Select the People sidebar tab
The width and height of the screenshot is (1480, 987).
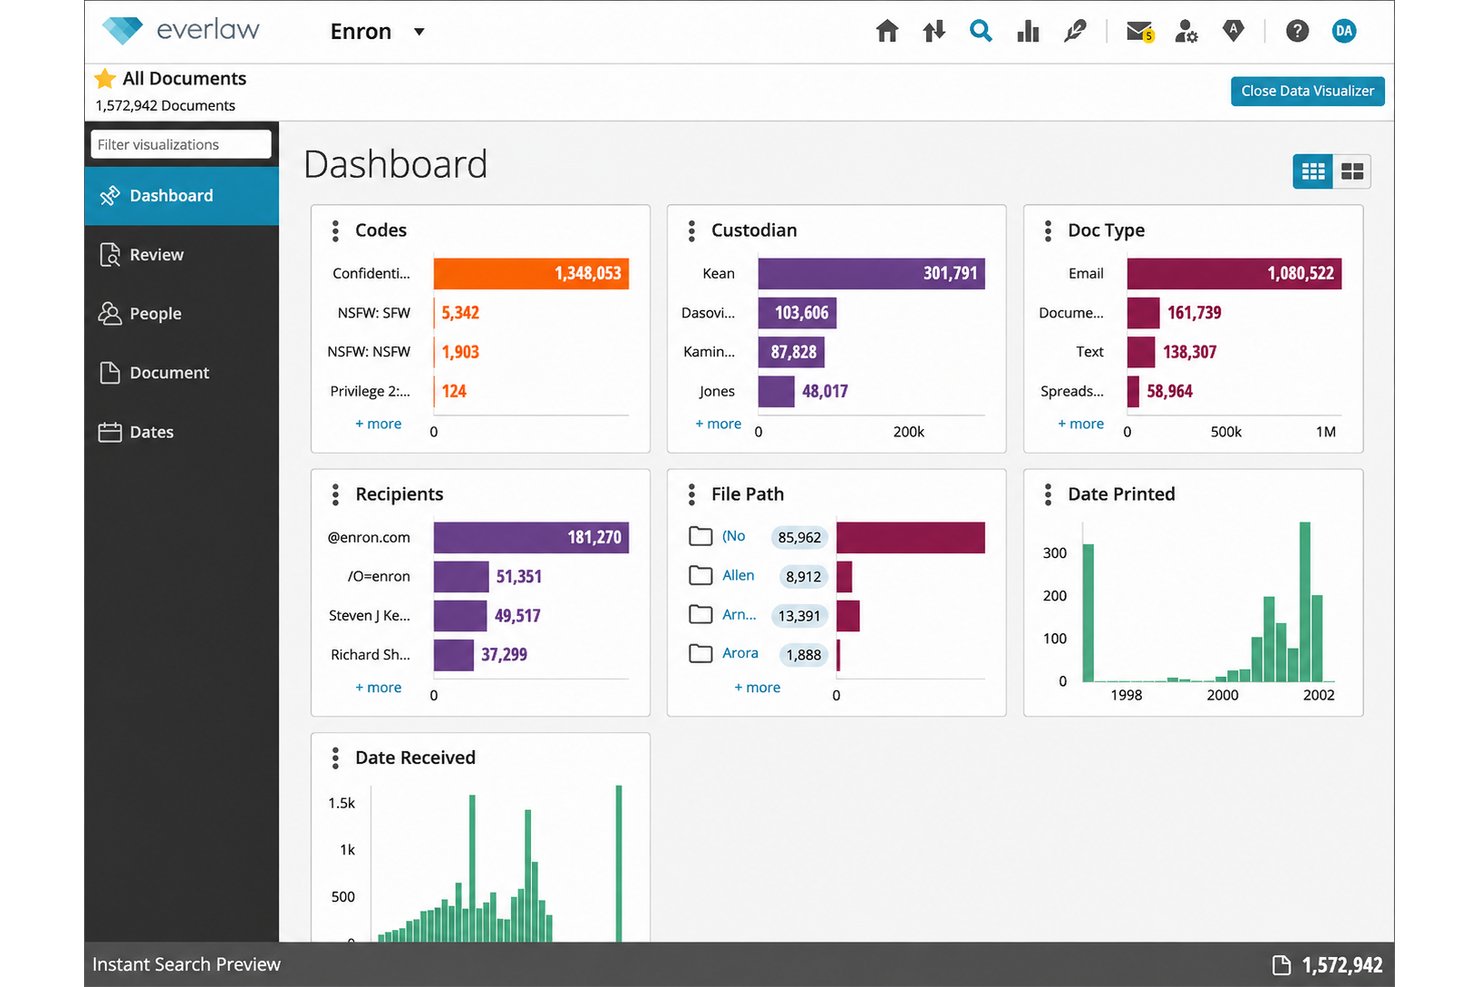(x=182, y=314)
